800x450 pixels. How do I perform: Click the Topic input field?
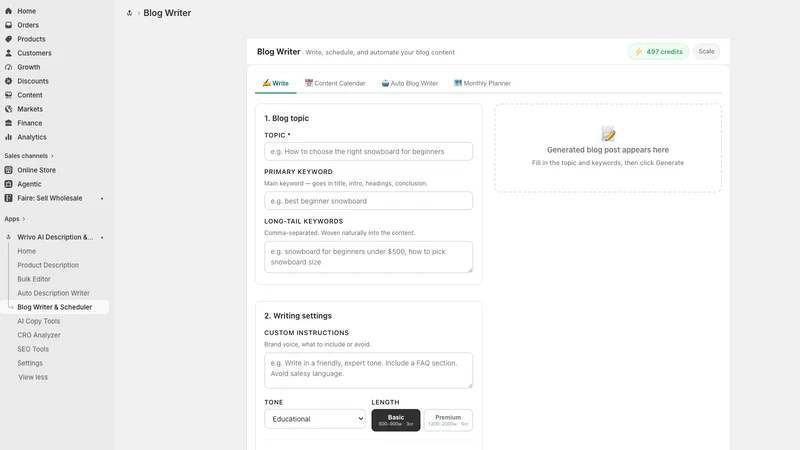368,152
